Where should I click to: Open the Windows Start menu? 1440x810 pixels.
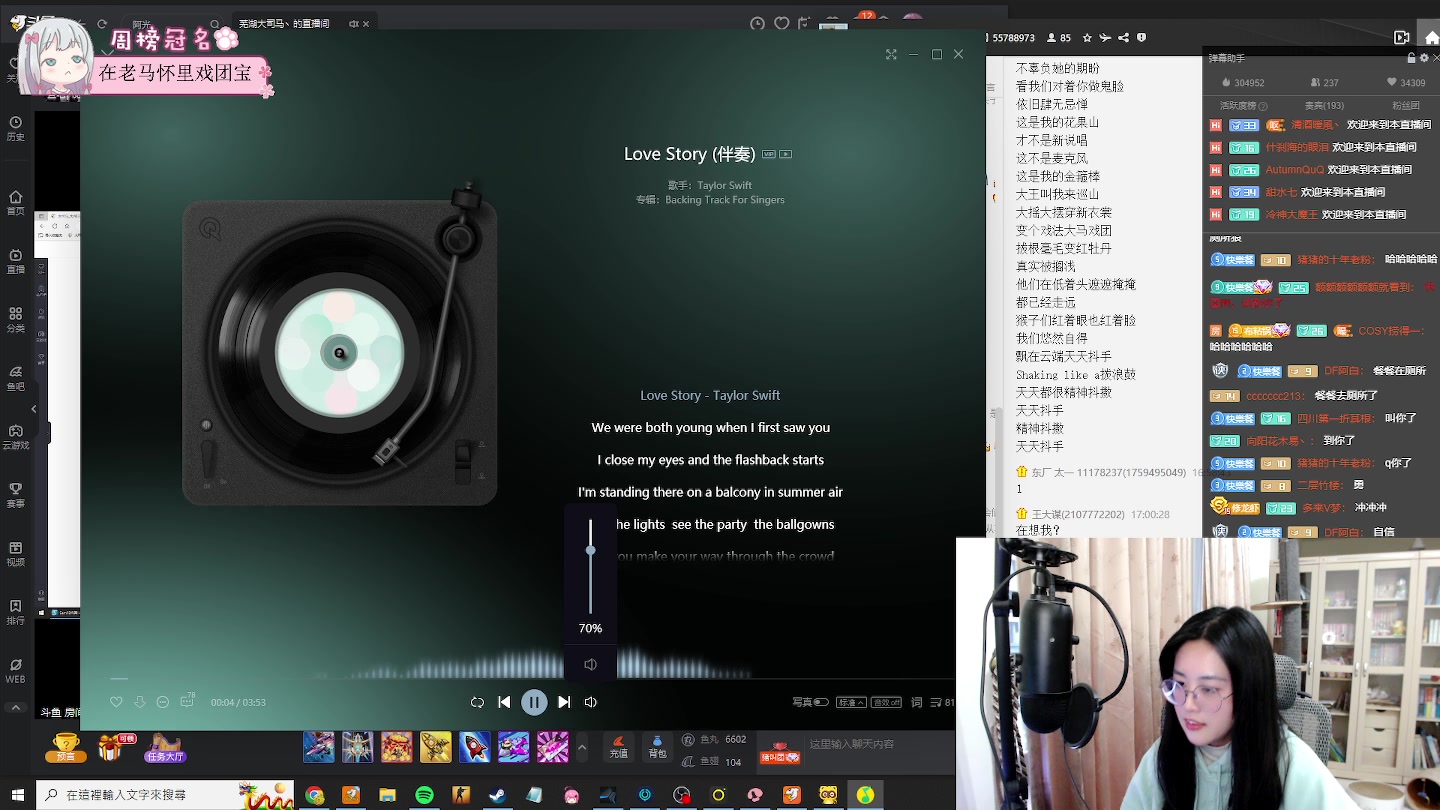[17, 796]
